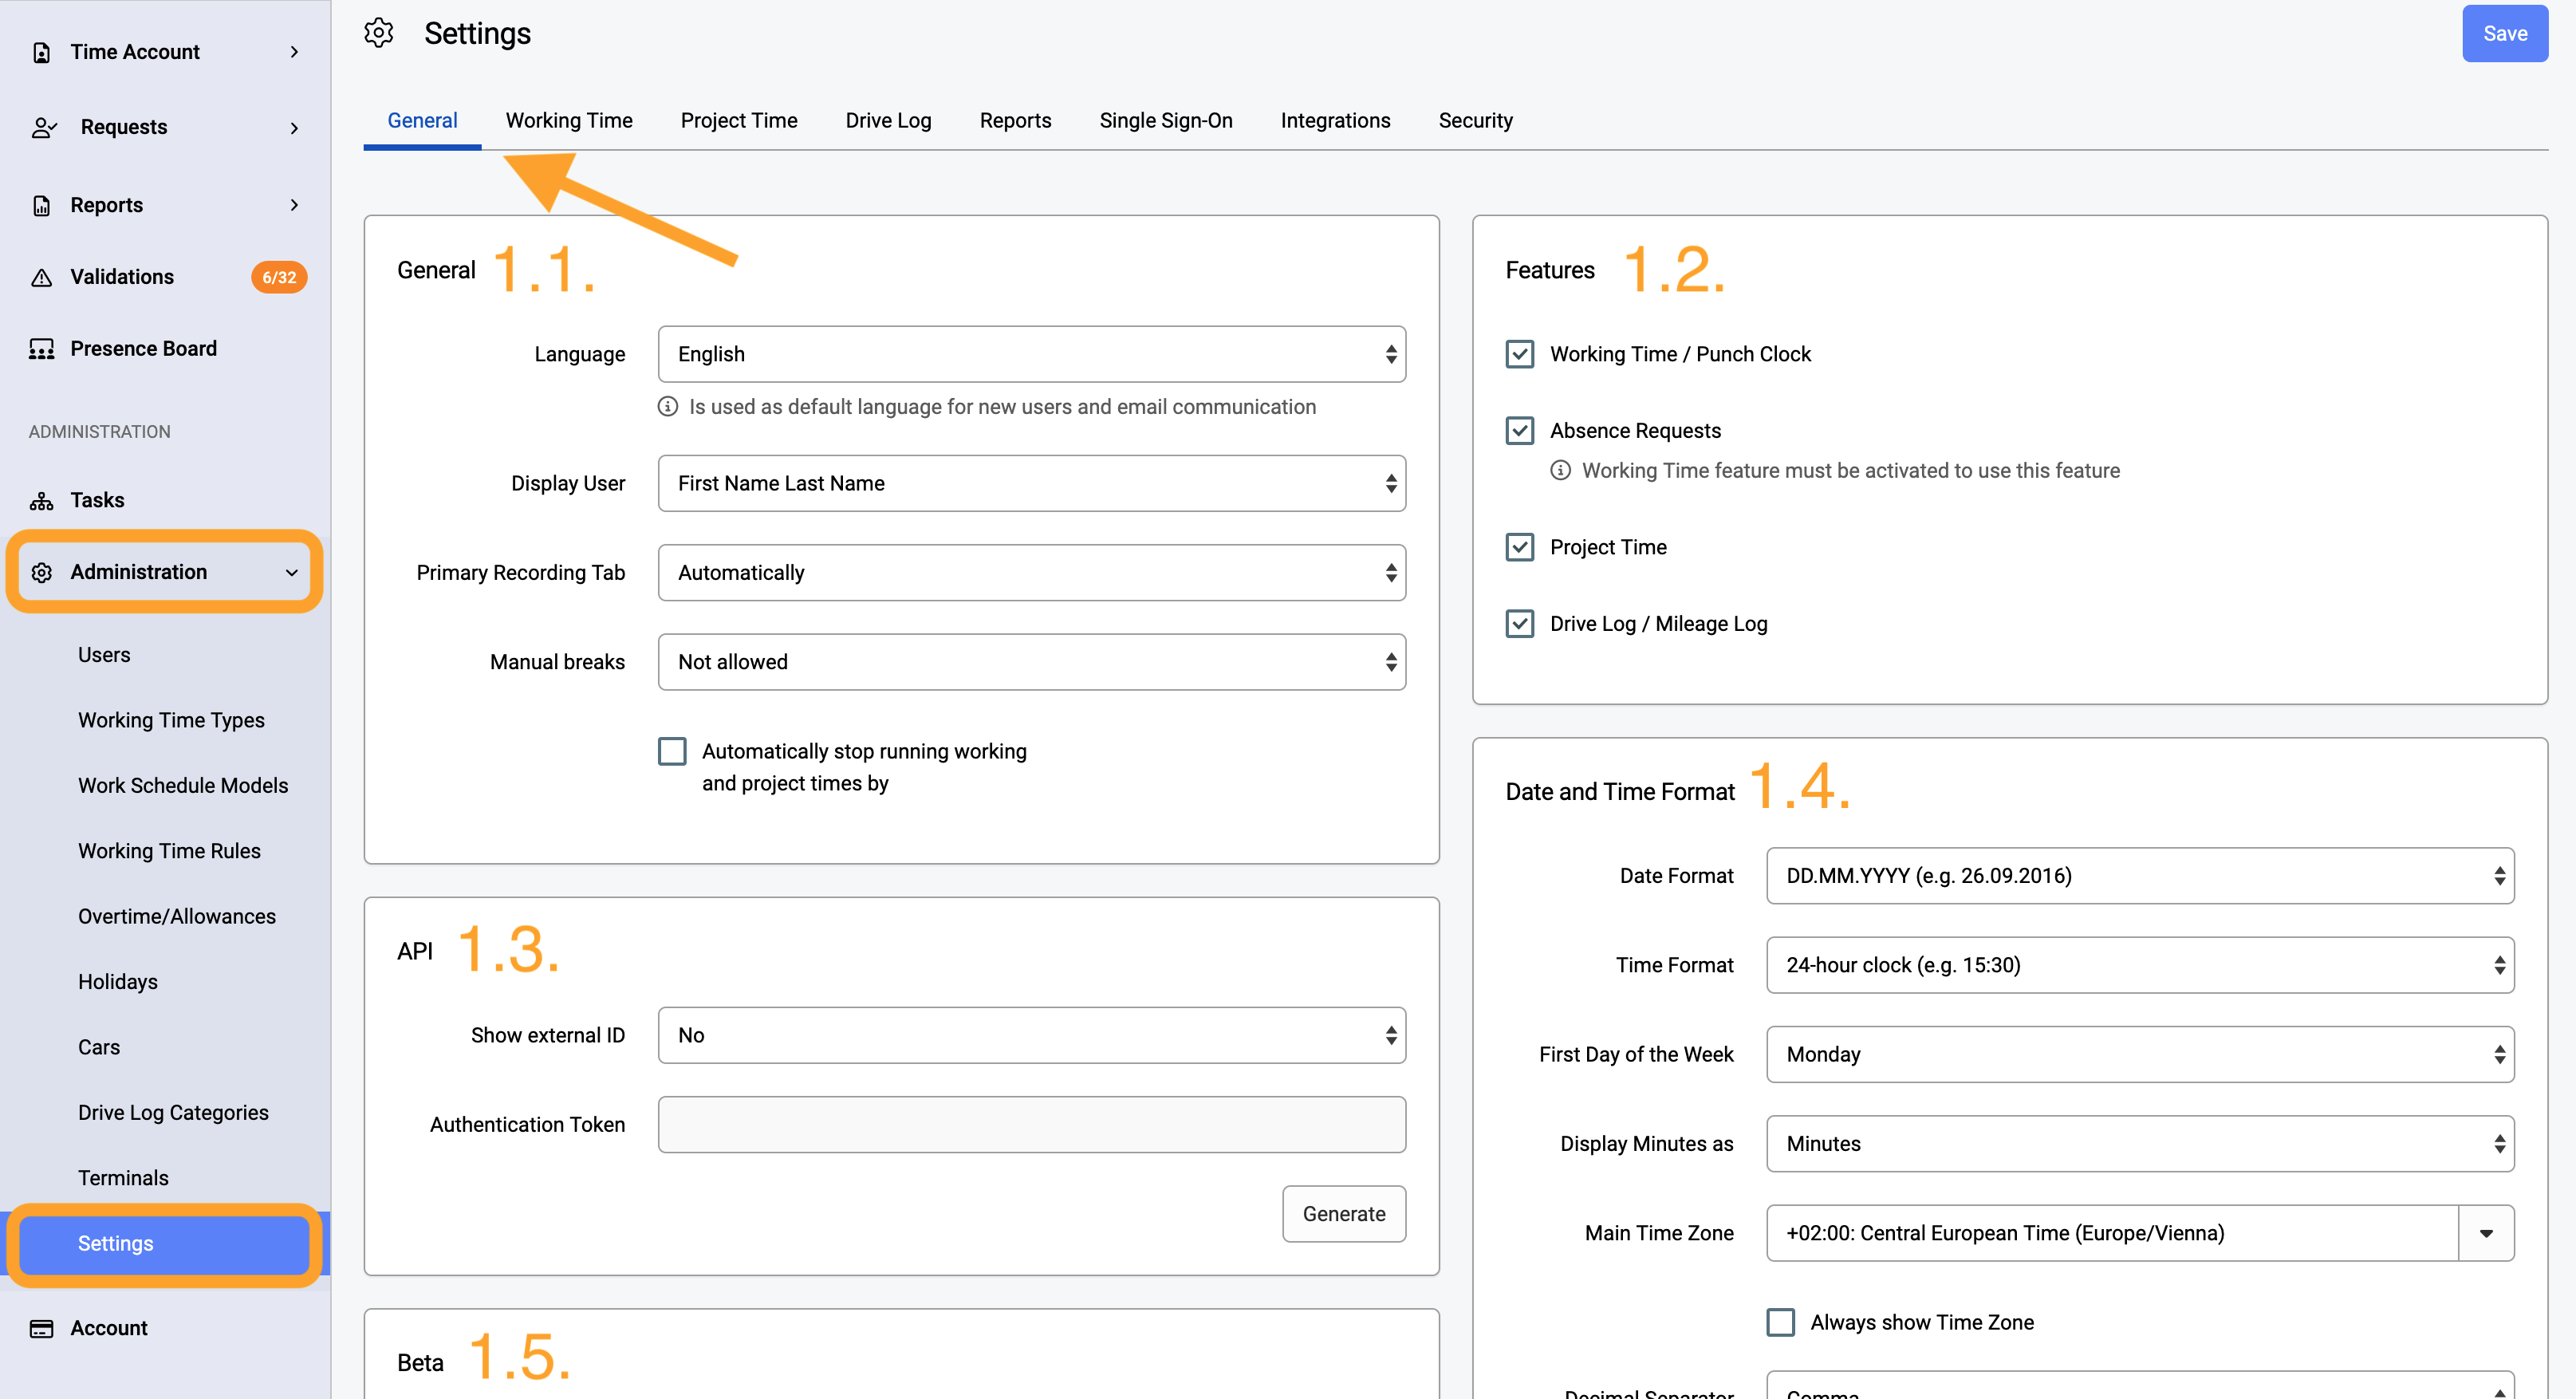This screenshot has width=2576, height=1399.
Task: Click the Time Account sidebar icon
Action: coord(42,52)
